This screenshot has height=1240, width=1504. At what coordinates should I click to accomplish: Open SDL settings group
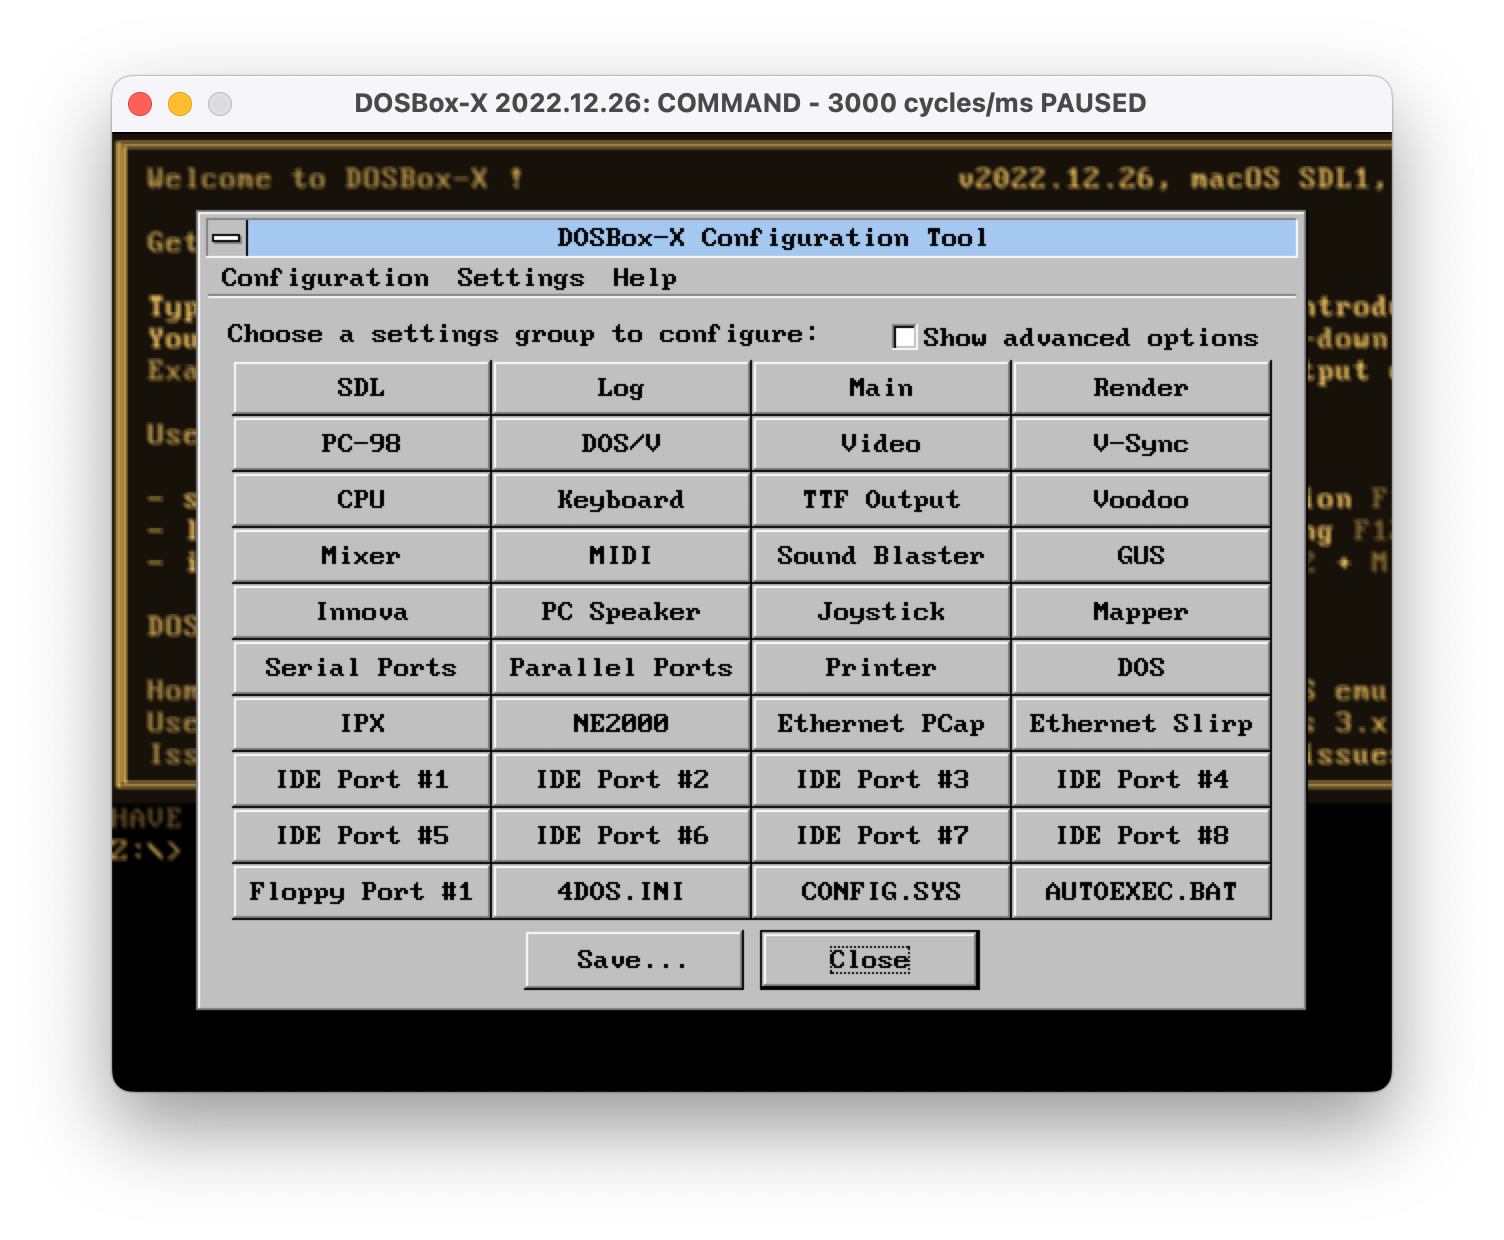(361, 388)
